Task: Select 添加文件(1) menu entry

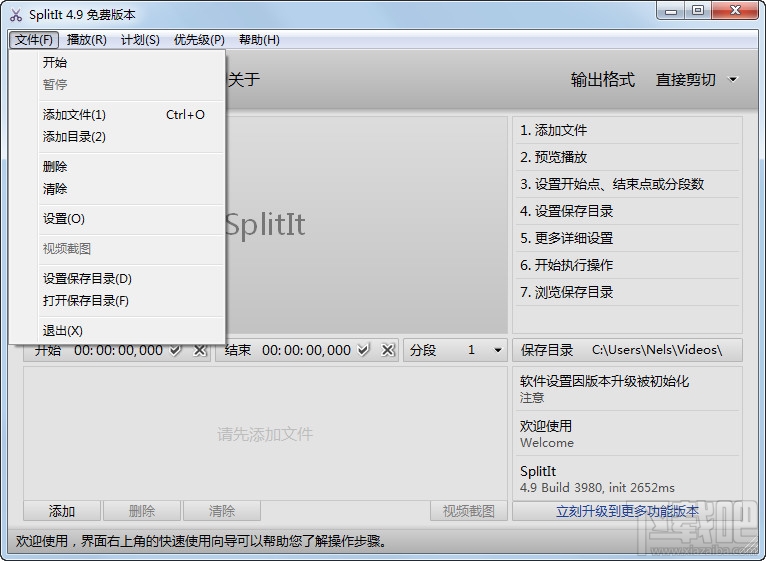Action: pos(131,115)
